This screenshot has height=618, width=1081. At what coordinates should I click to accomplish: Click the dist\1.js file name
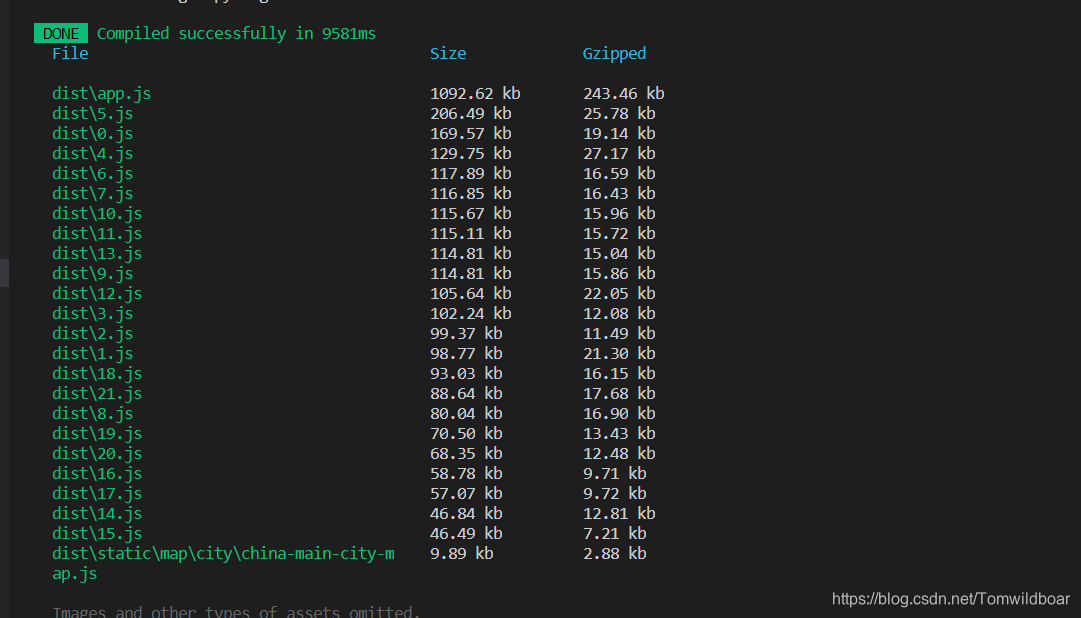[x=92, y=353]
